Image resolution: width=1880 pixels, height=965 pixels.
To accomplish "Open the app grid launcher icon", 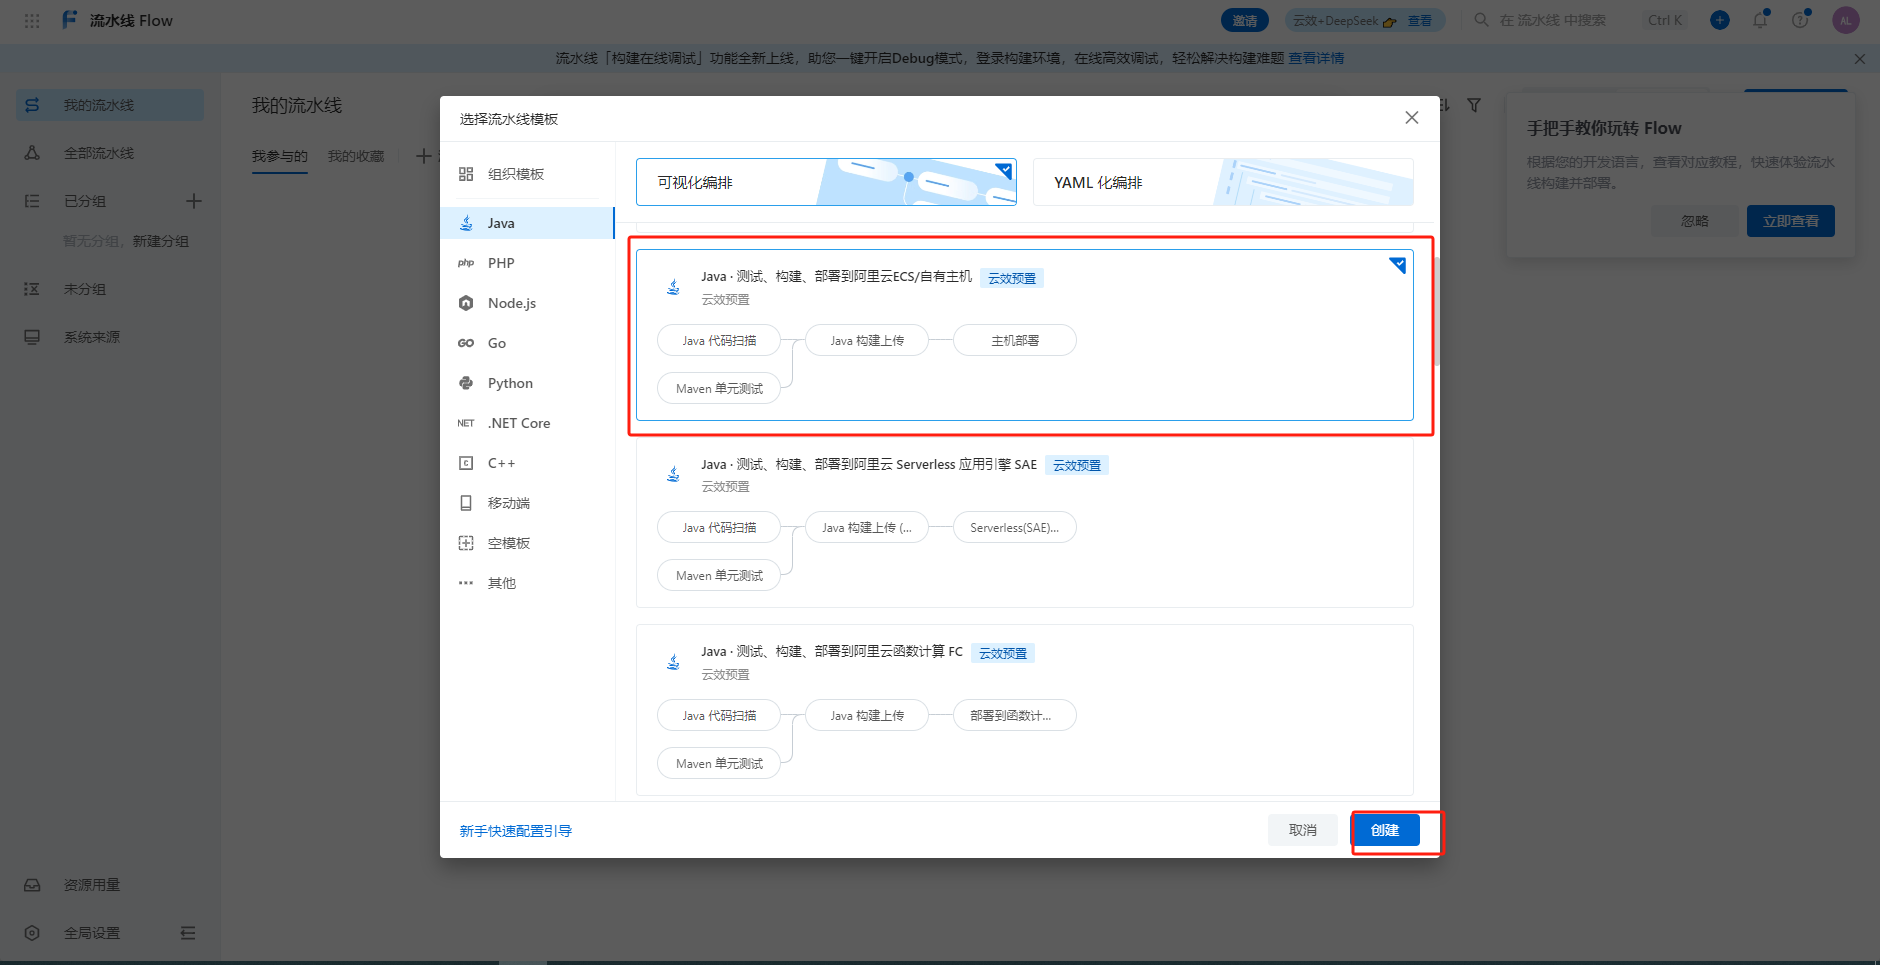I will click(32, 20).
